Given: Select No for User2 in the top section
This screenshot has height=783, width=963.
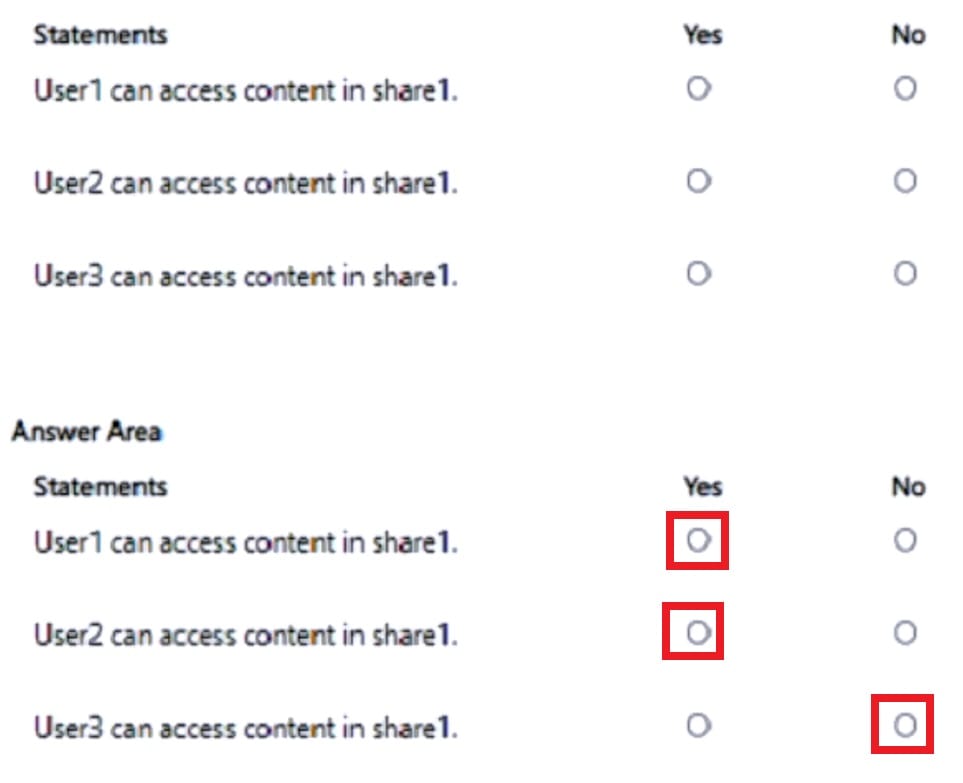Looking at the screenshot, I should (904, 181).
